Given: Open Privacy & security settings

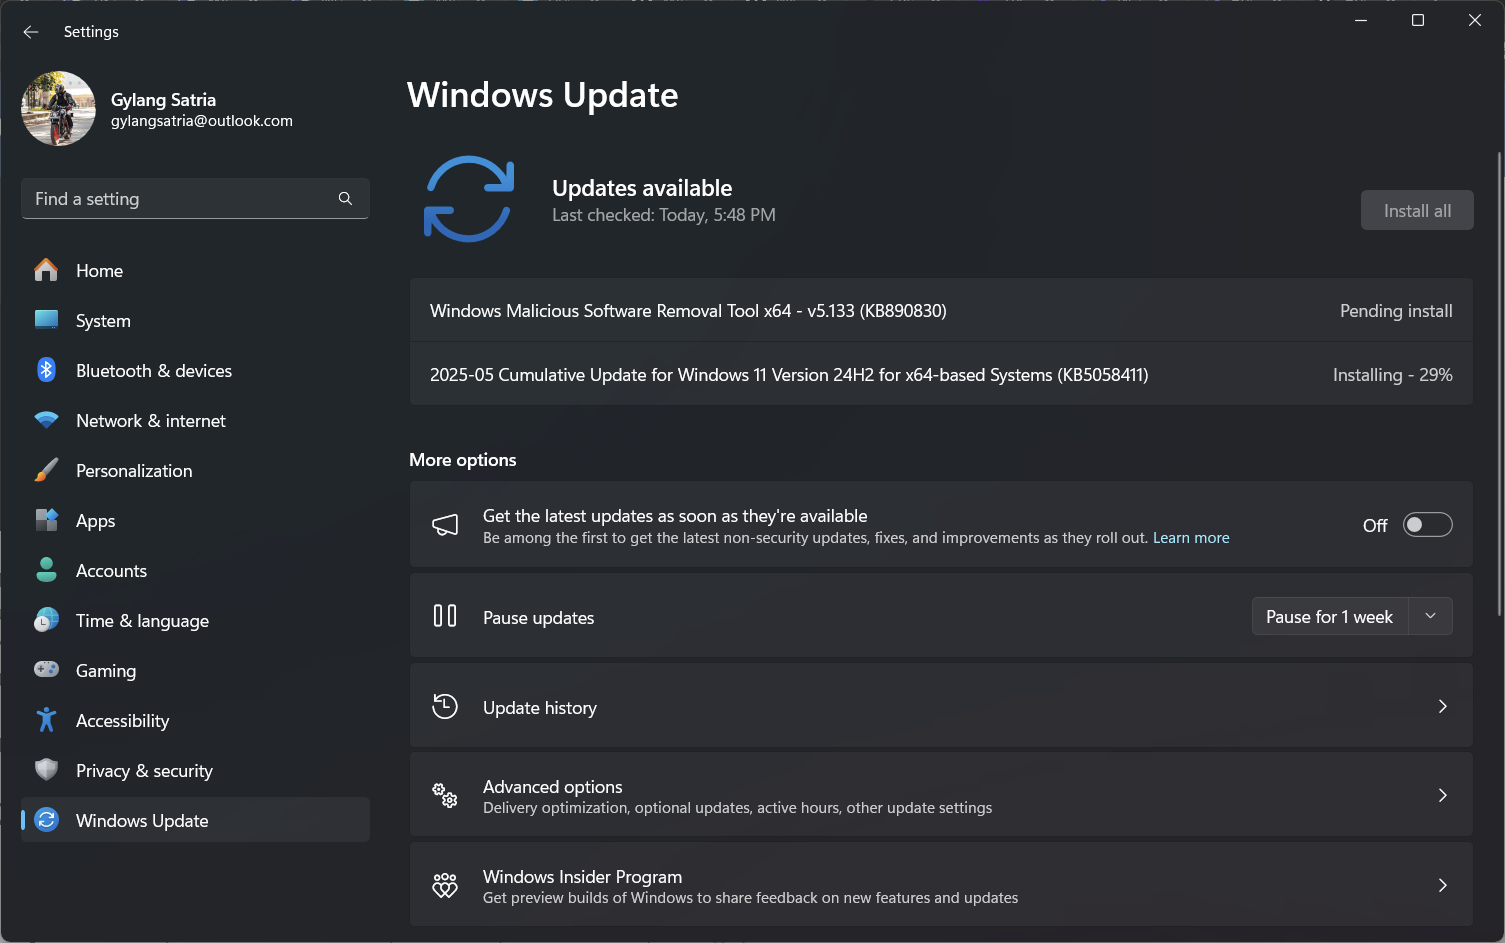Looking at the screenshot, I should point(195,770).
